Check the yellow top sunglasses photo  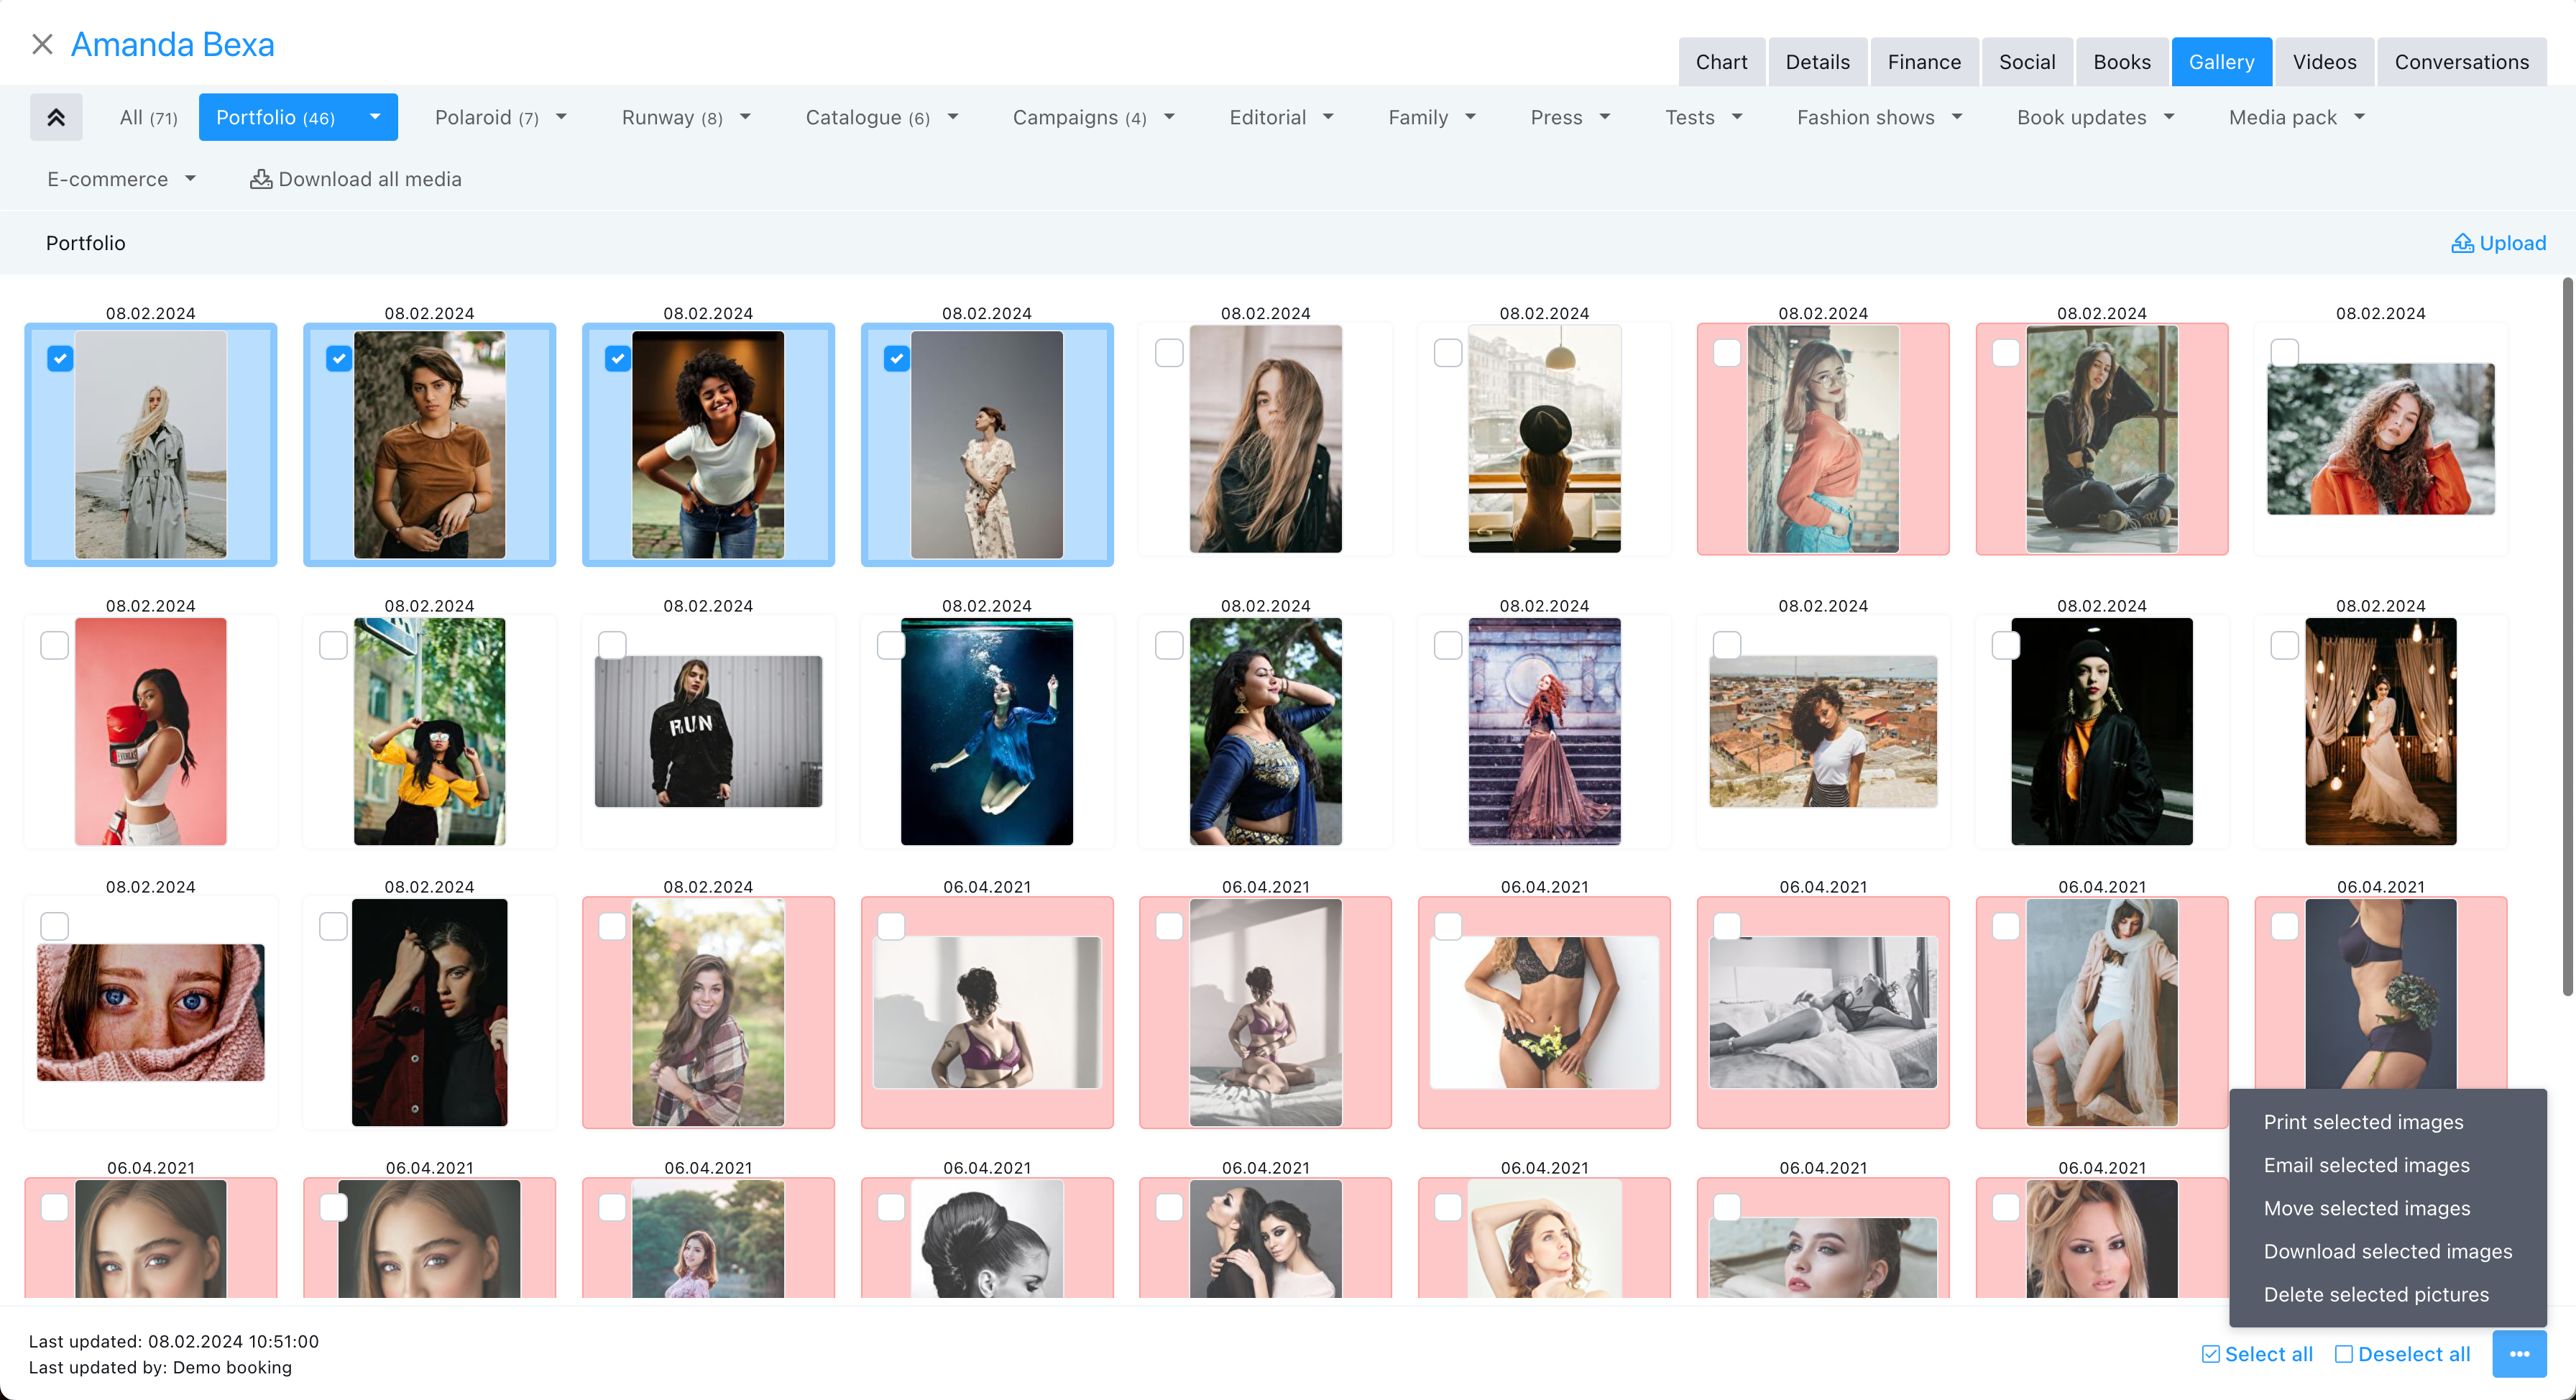[333, 646]
